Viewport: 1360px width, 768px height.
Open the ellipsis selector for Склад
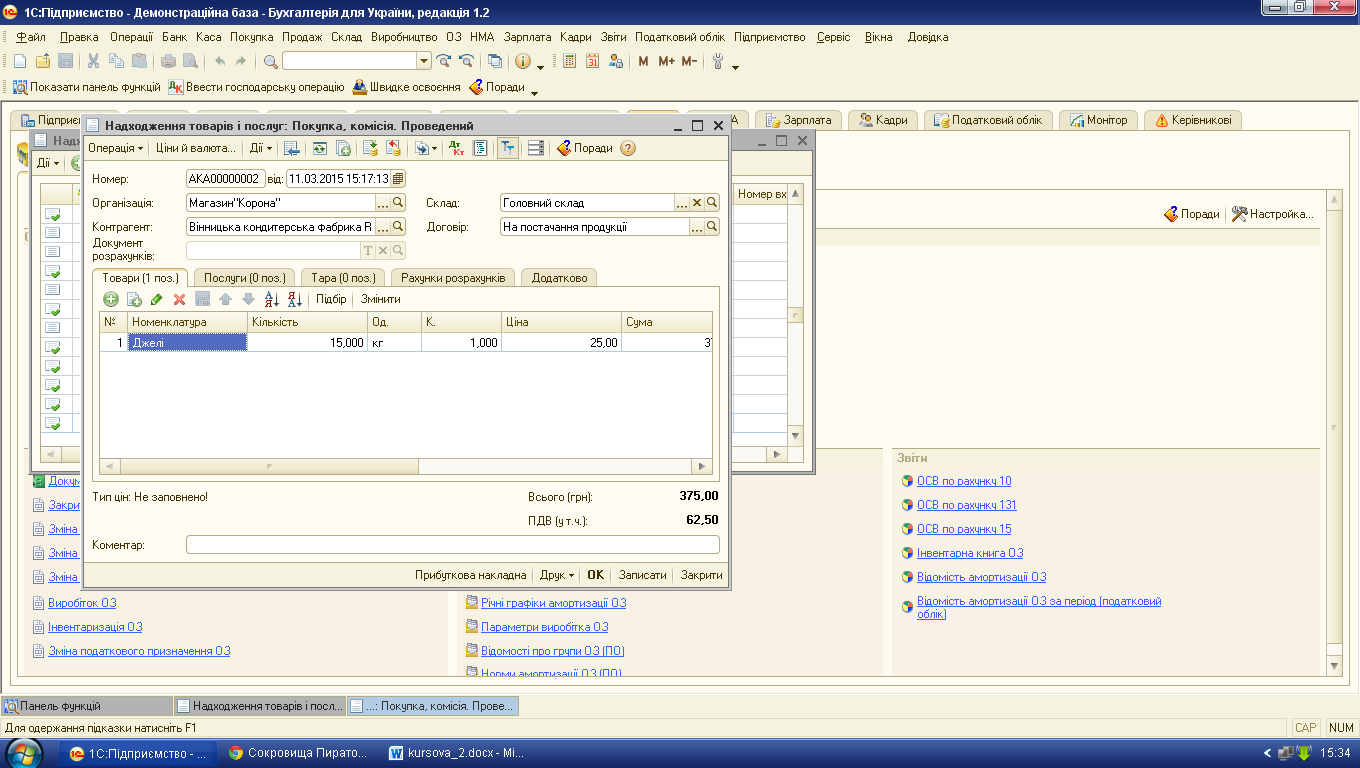[x=683, y=203]
